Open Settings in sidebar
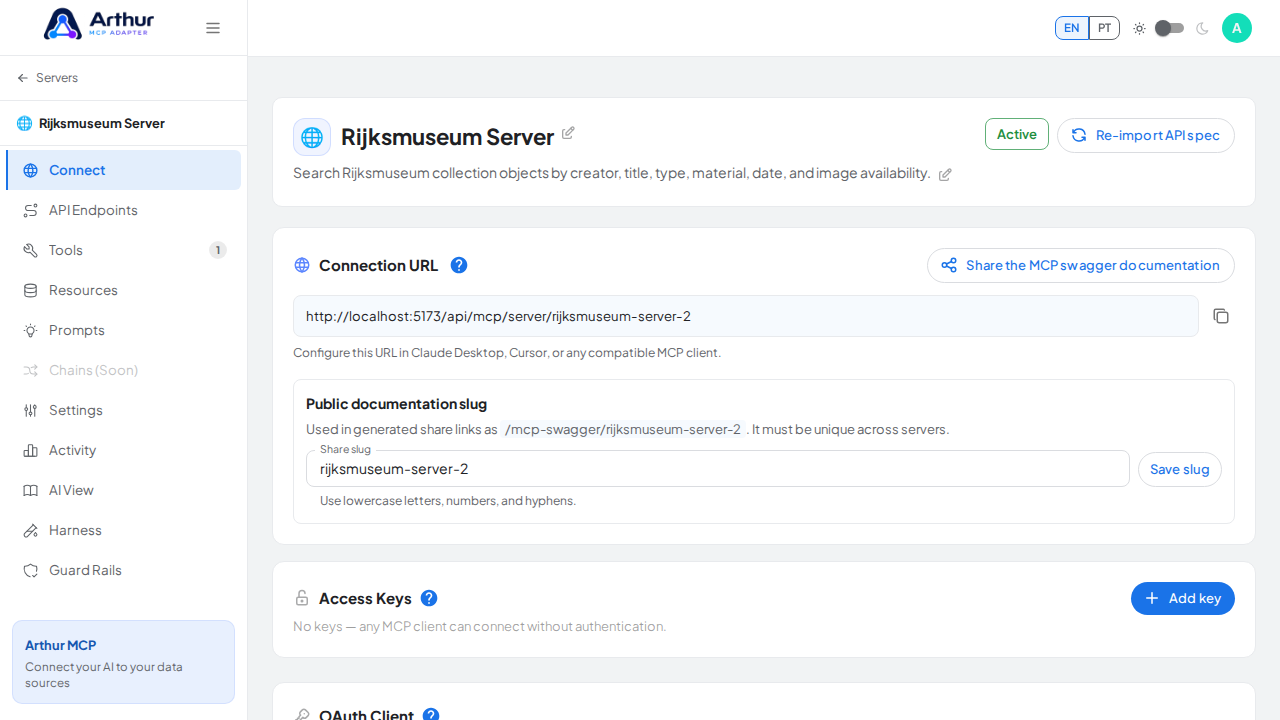1280x720 pixels. point(123,410)
